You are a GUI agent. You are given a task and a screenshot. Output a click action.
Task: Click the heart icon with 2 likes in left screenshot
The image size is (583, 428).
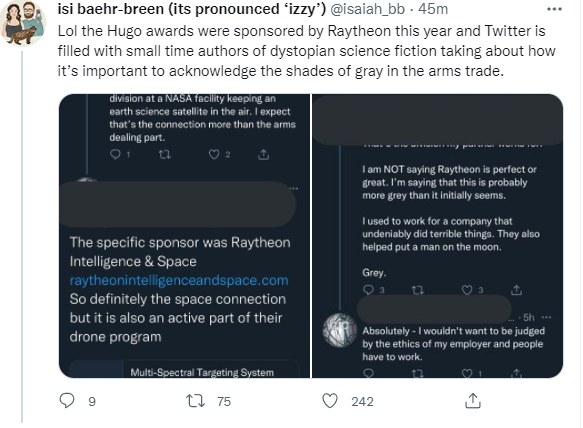click(x=214, y=154)
